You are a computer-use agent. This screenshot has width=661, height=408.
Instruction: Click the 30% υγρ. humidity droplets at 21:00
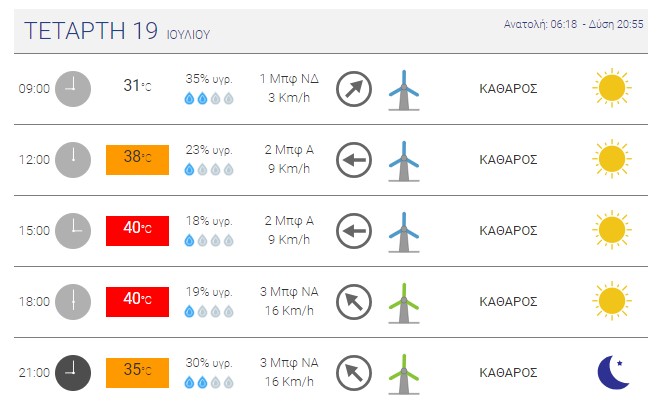click(209, 383)
